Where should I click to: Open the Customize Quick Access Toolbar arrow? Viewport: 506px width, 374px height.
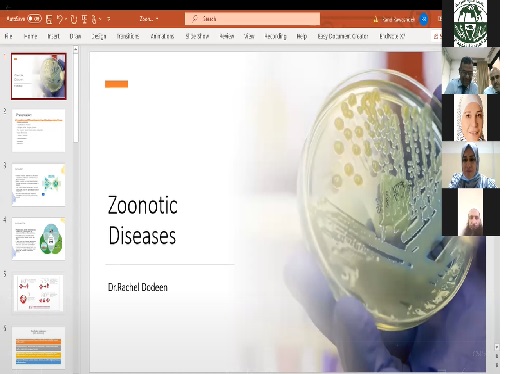coord(109,19)
